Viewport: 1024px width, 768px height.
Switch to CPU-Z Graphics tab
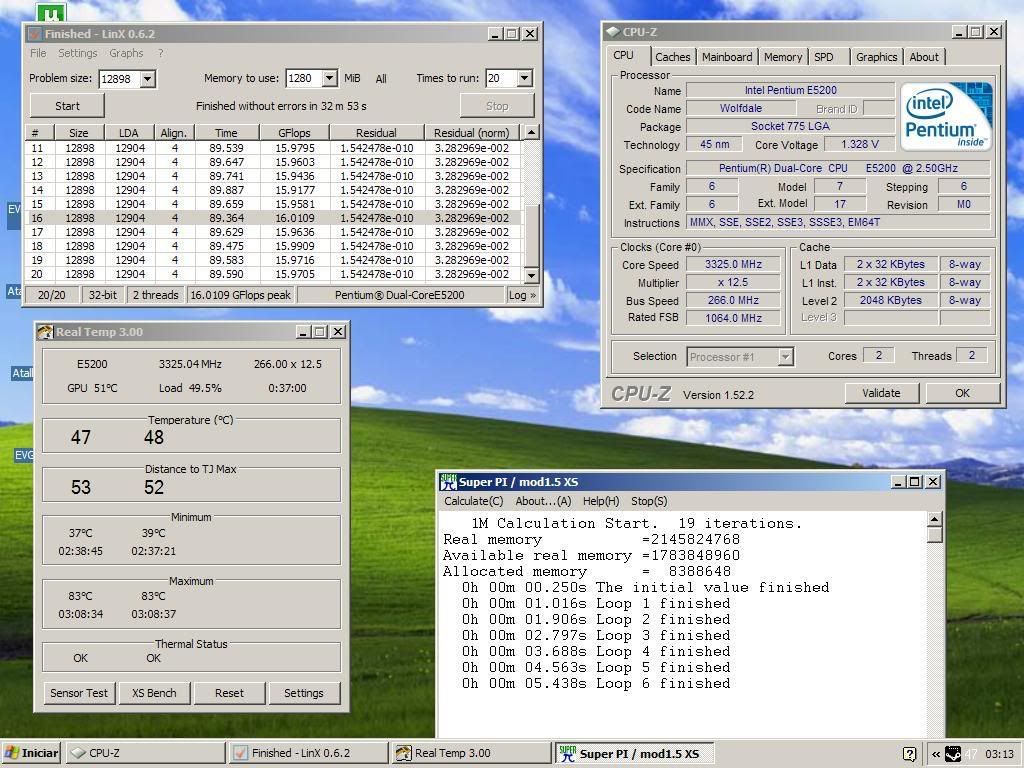tap(876, 57)
